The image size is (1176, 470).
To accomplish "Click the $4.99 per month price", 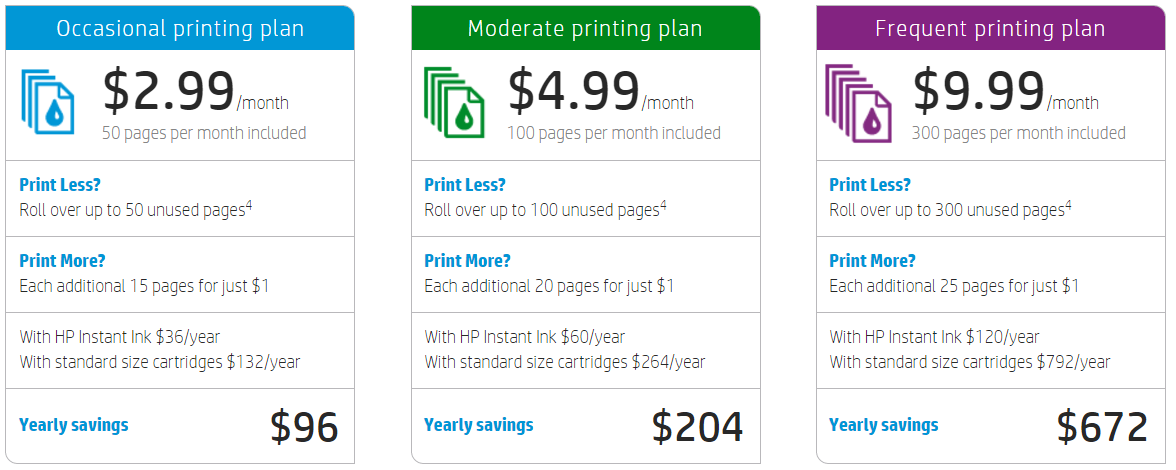I will (573, 91).
